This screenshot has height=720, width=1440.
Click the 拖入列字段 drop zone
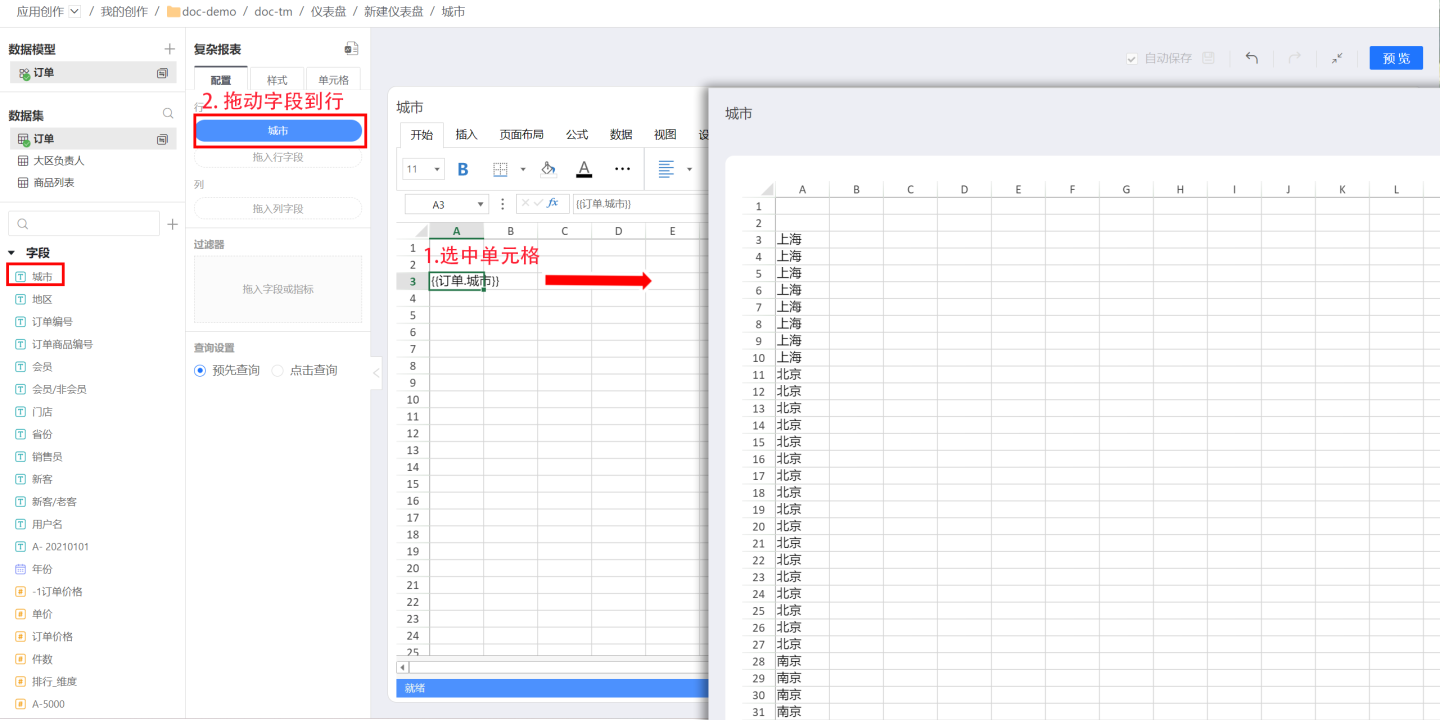(278, 208)
